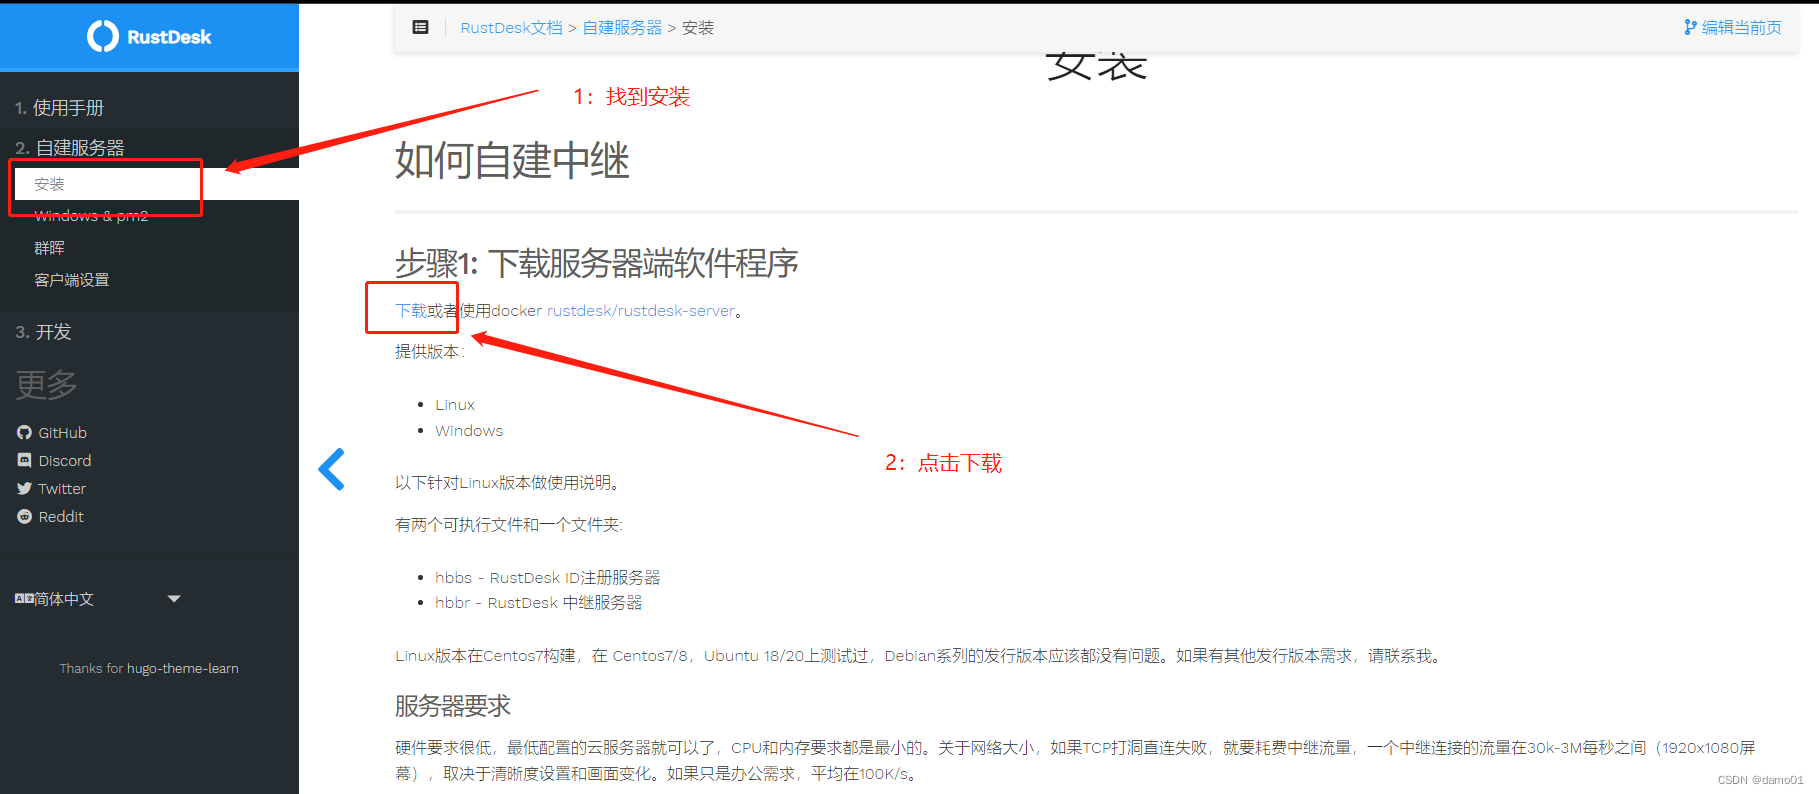This screenshot has width=1819, height=794.
Task: Click the Twitter bird icon
Action: click(24, 488)
